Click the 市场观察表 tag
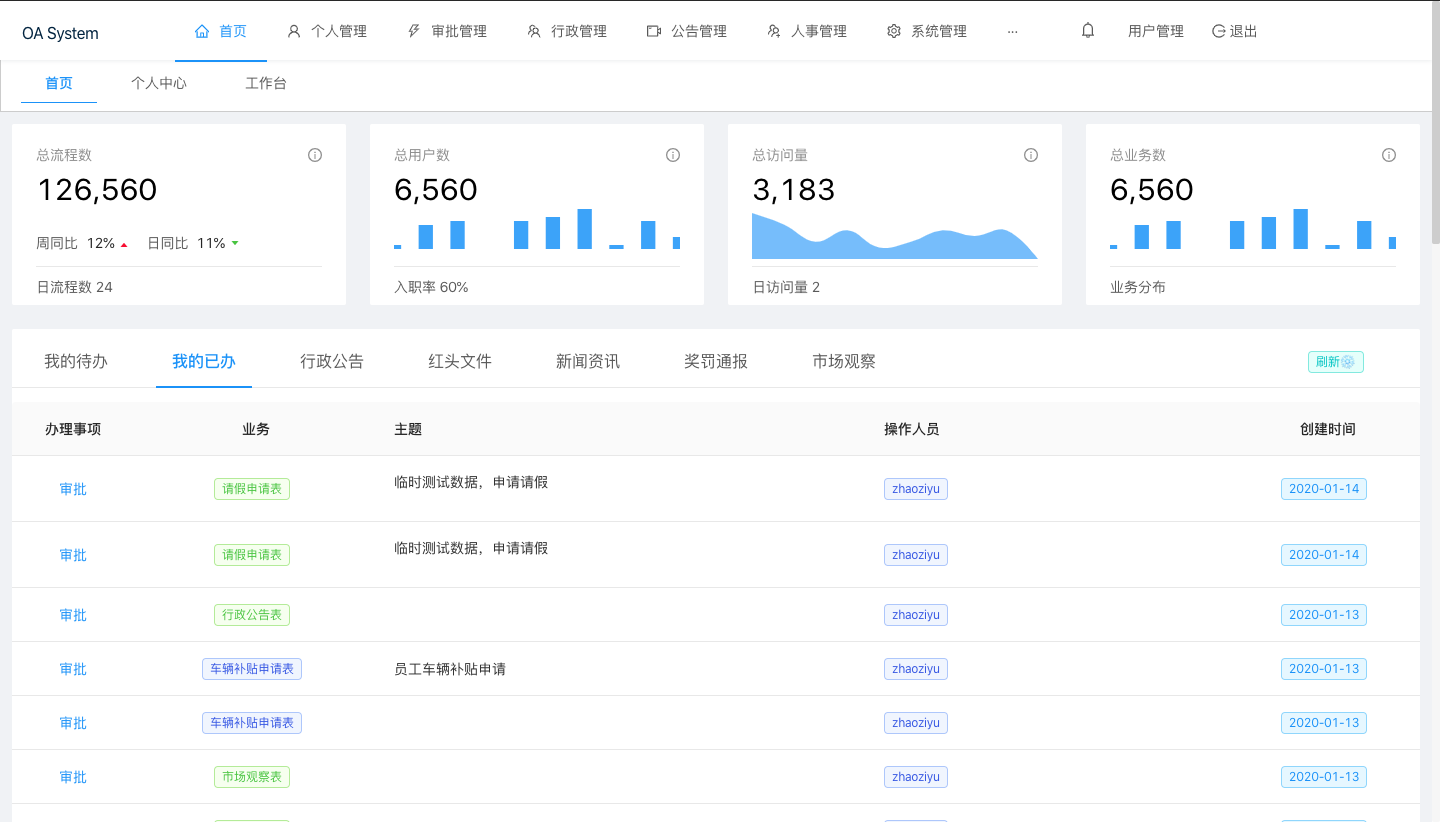Image resolution: width=1440 pixels, height=822 pixels. point(252,777)
